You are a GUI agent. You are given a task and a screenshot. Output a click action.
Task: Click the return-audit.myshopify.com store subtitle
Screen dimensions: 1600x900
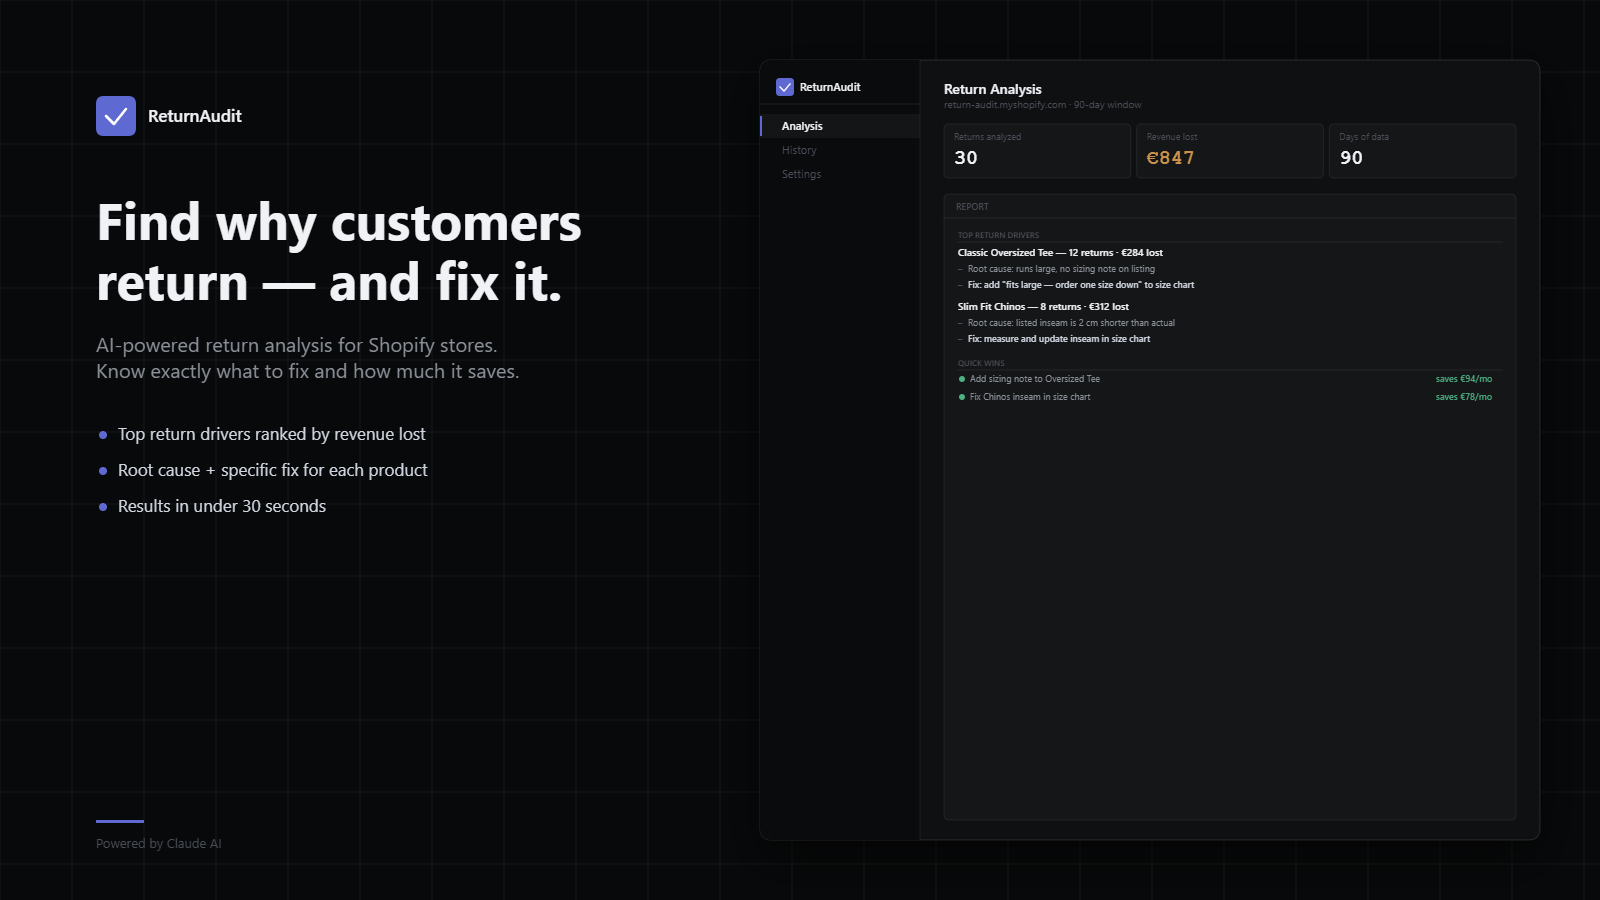coord(1043,105)
